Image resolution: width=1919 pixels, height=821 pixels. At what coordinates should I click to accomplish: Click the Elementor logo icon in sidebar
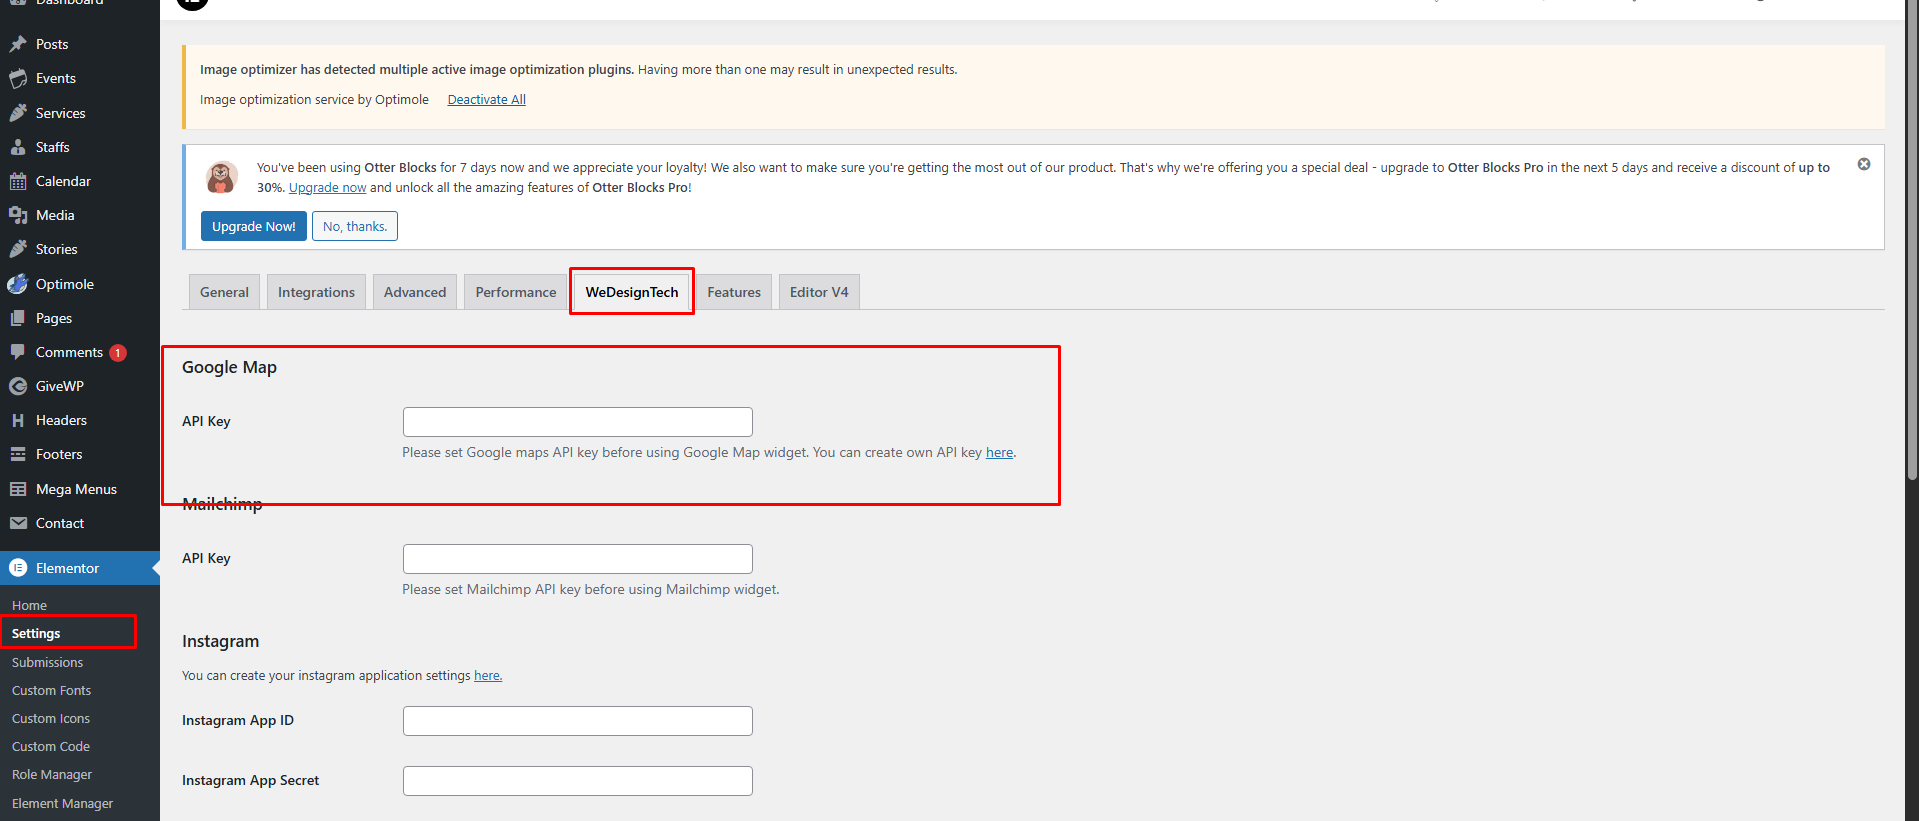(18, 568)
